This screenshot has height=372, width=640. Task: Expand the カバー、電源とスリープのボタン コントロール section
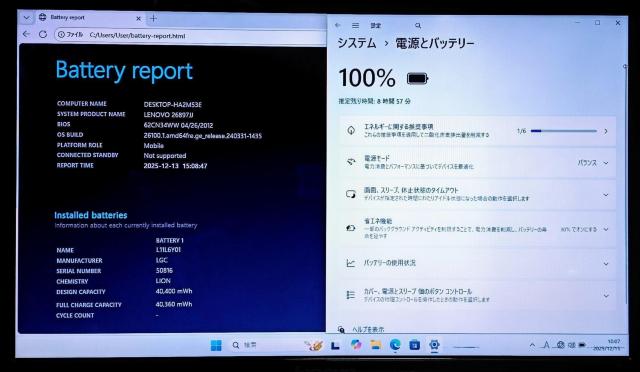point(477,295)
